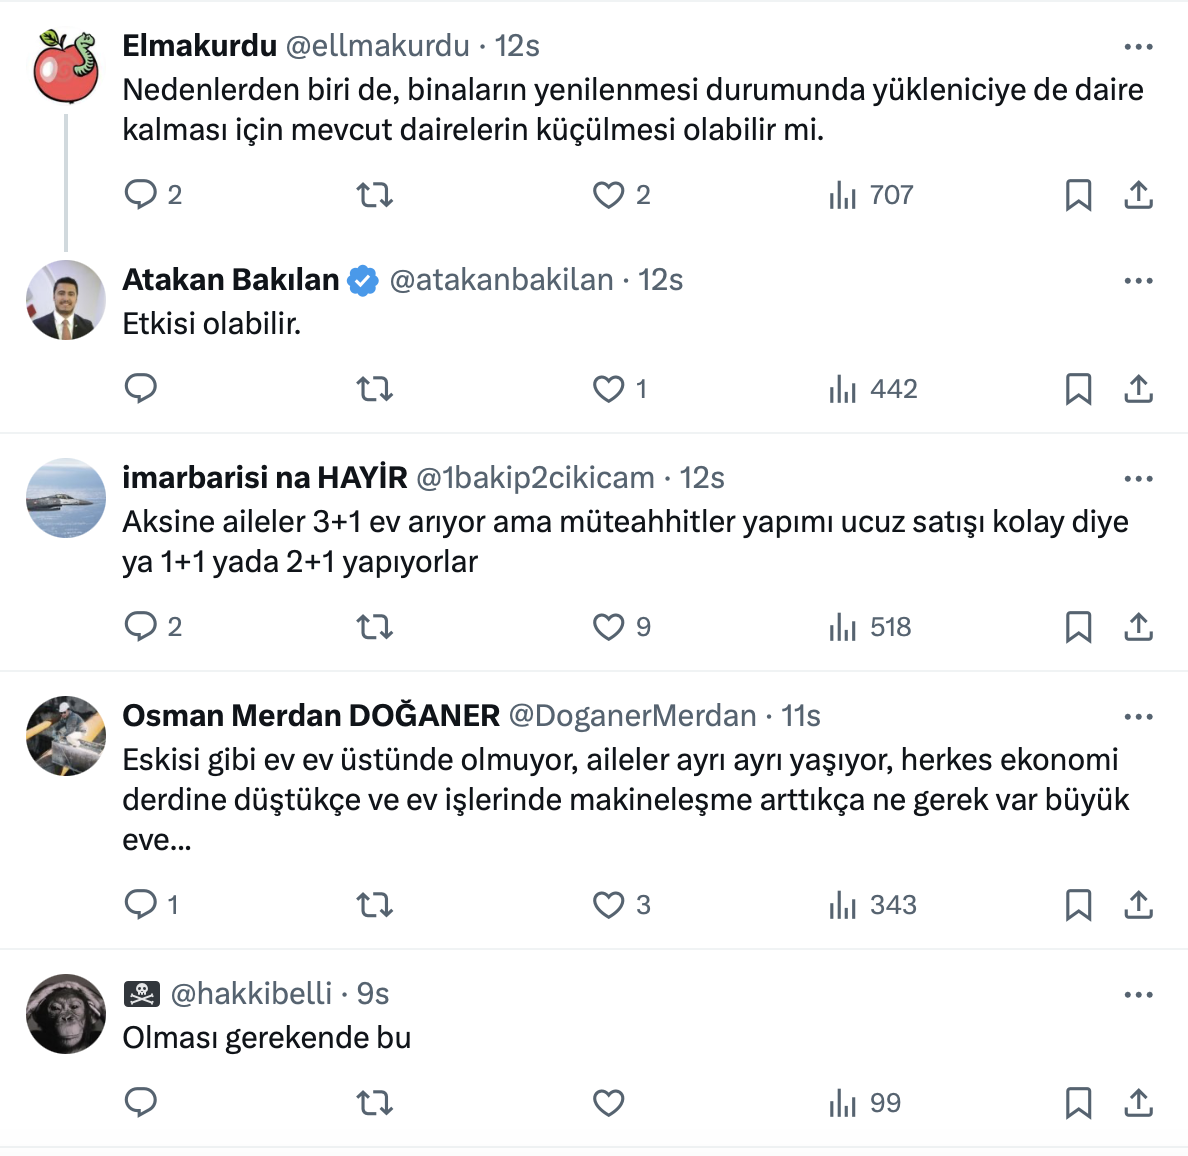Viewport: 1188px width, 1156px height.
Task: Share Elmakurdu's tweet
Action: [x=1138, y=195]
